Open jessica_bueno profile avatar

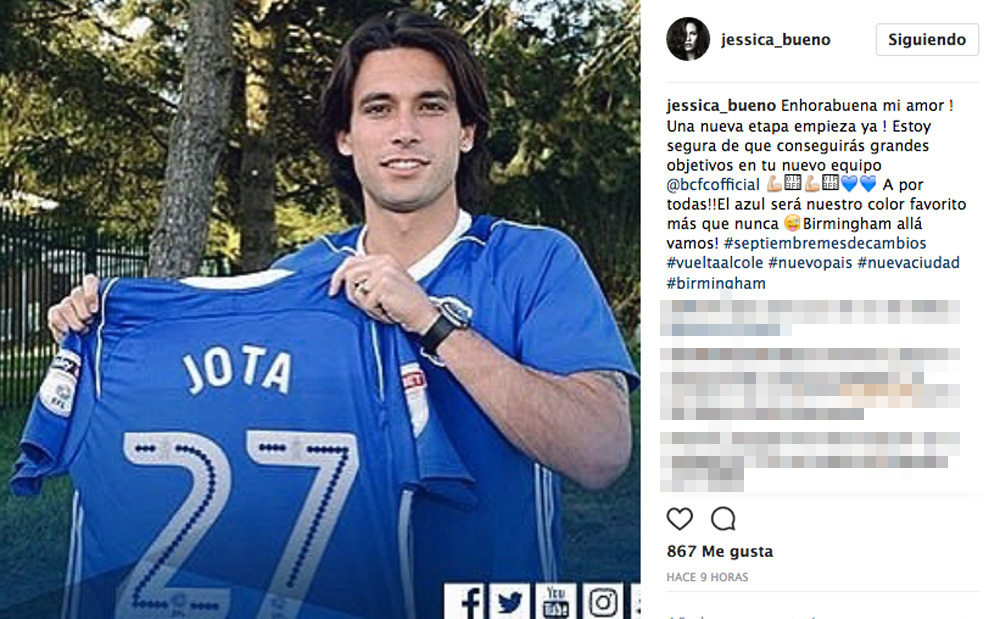tap(688, 40)
